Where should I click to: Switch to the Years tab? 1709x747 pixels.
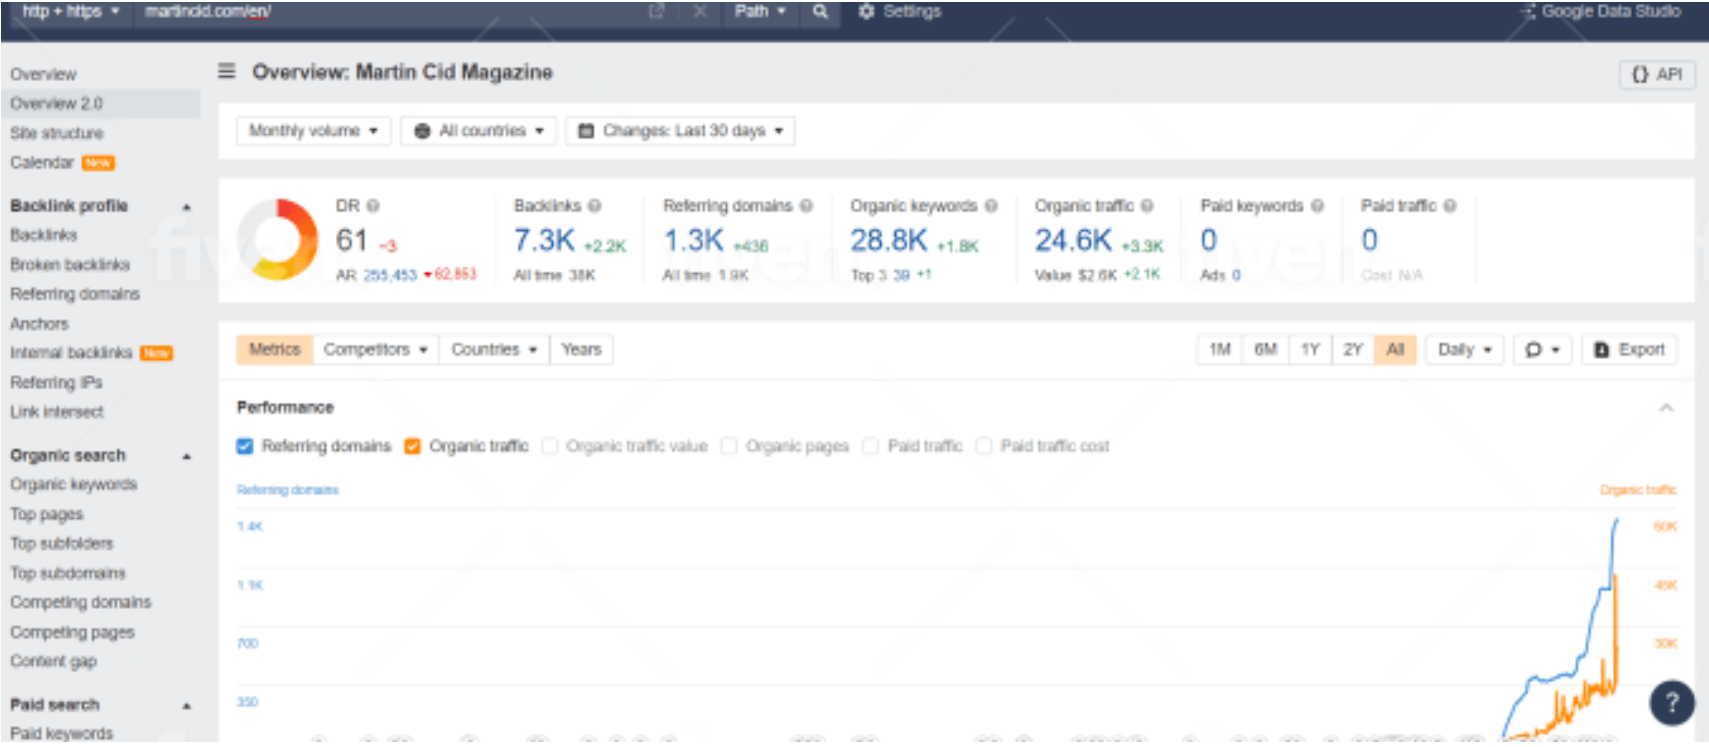point(581,350)
